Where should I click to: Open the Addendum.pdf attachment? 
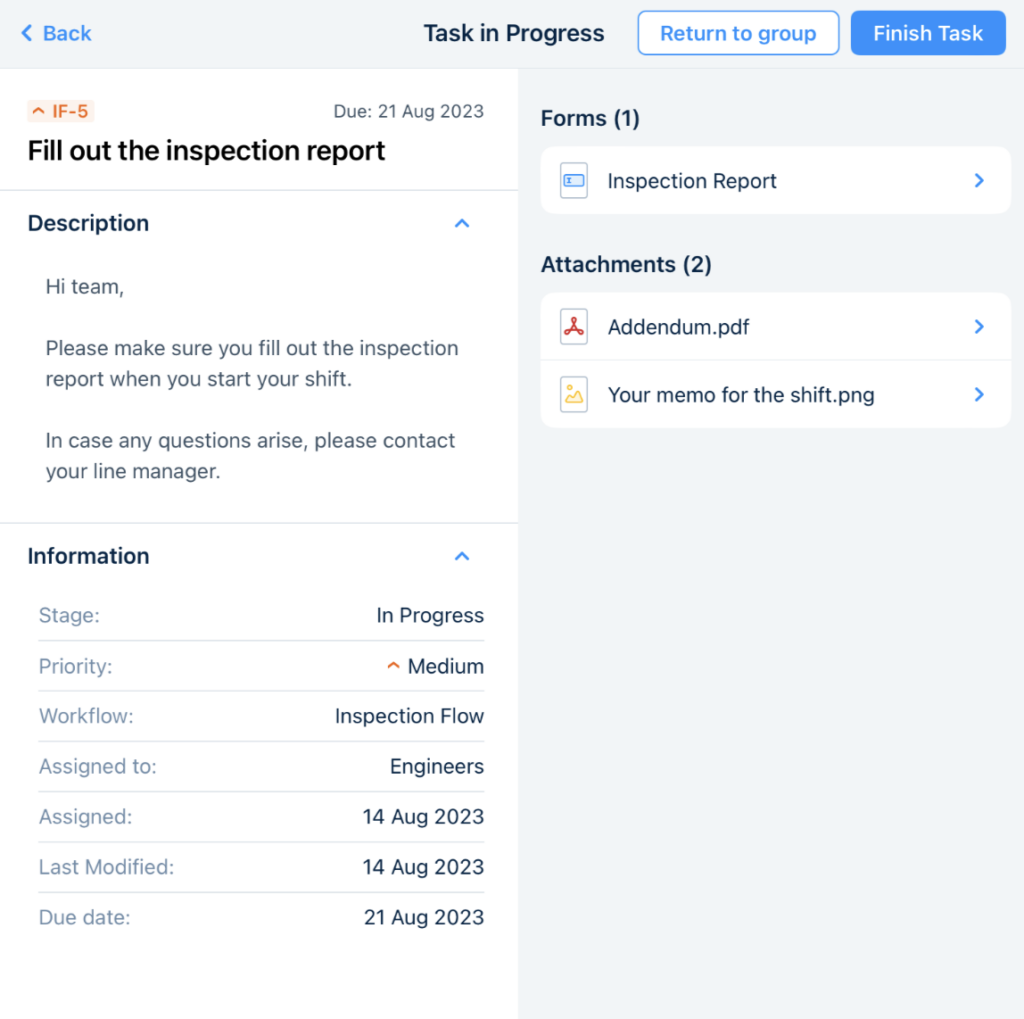[679, 327]
